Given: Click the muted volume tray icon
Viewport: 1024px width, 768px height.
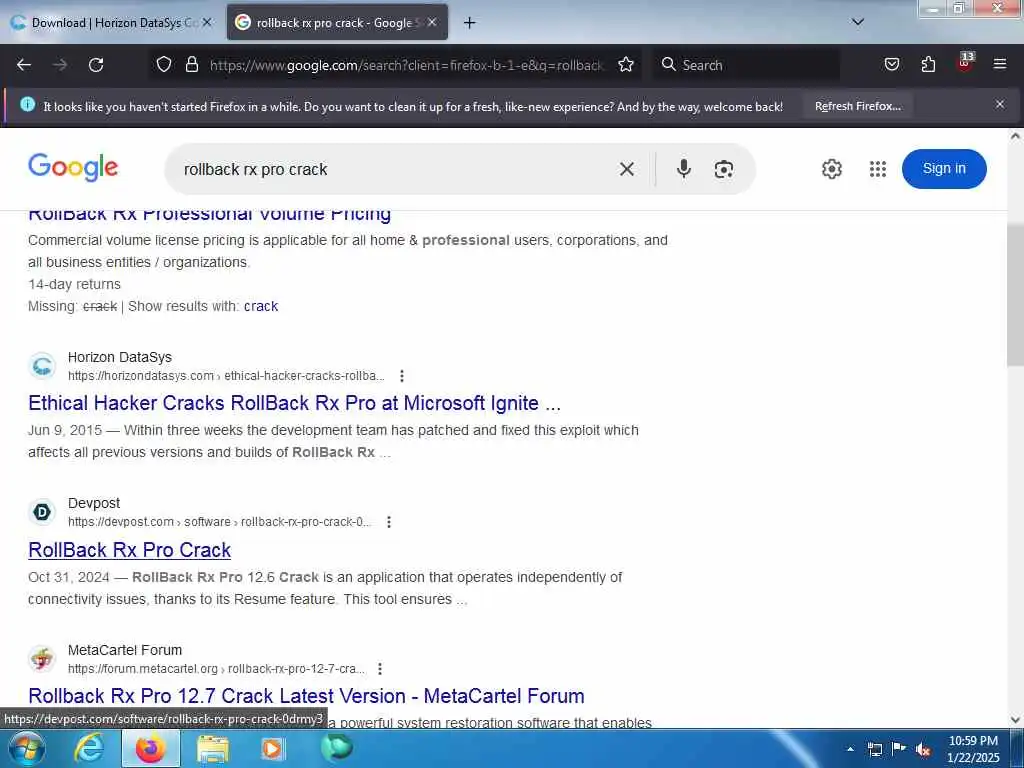Looking at the screenshot, I should click(923, 749).
